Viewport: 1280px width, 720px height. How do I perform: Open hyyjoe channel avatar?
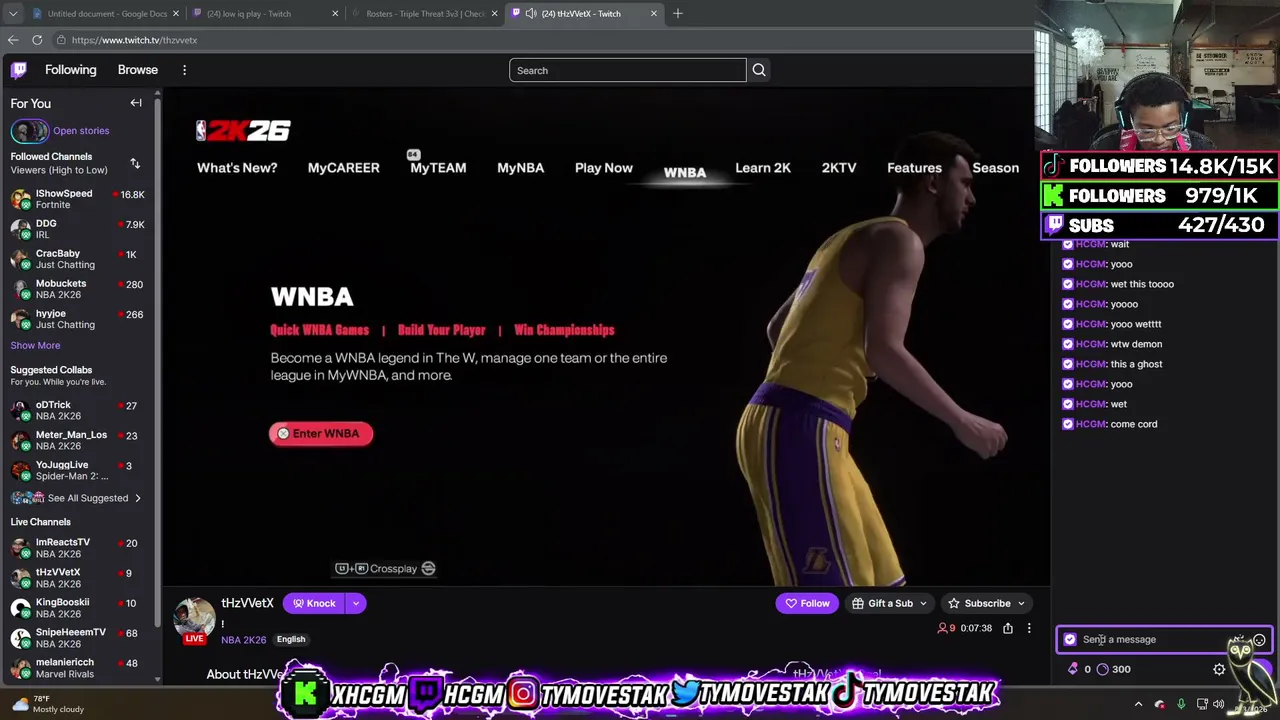(x=21, y=319)
